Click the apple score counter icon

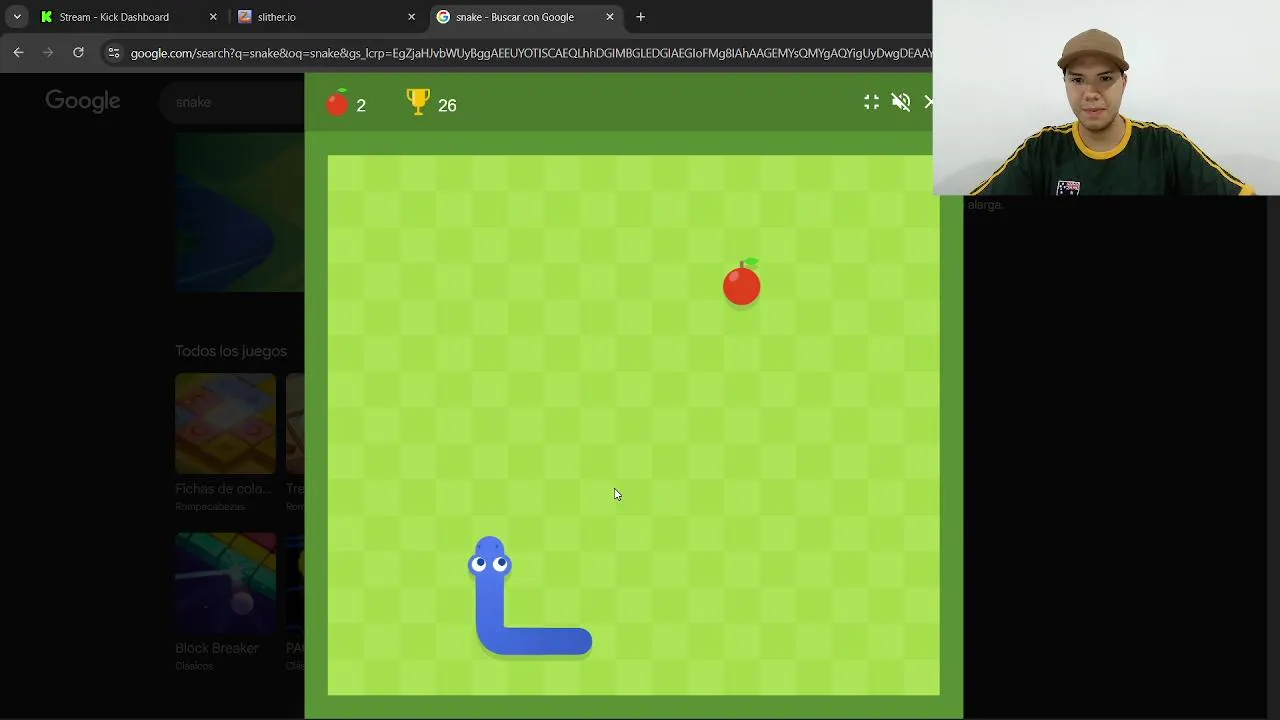[x=338, y=103]
